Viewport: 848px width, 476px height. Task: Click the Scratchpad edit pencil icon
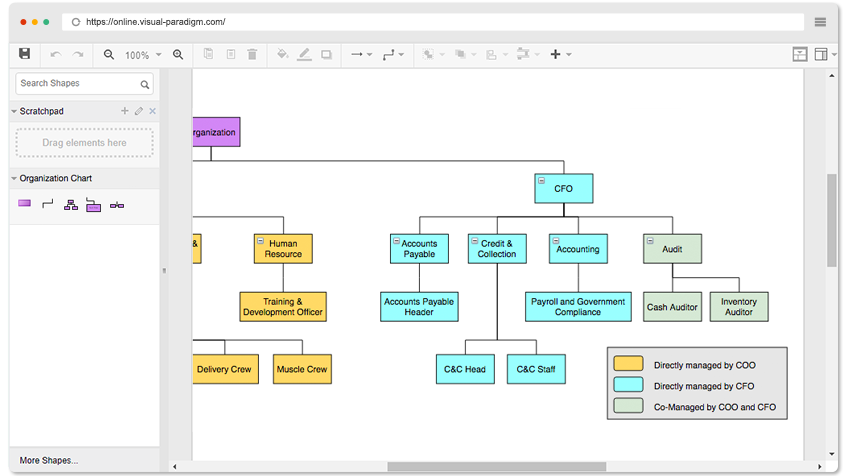pyautogui.click(x=138, y=111)
